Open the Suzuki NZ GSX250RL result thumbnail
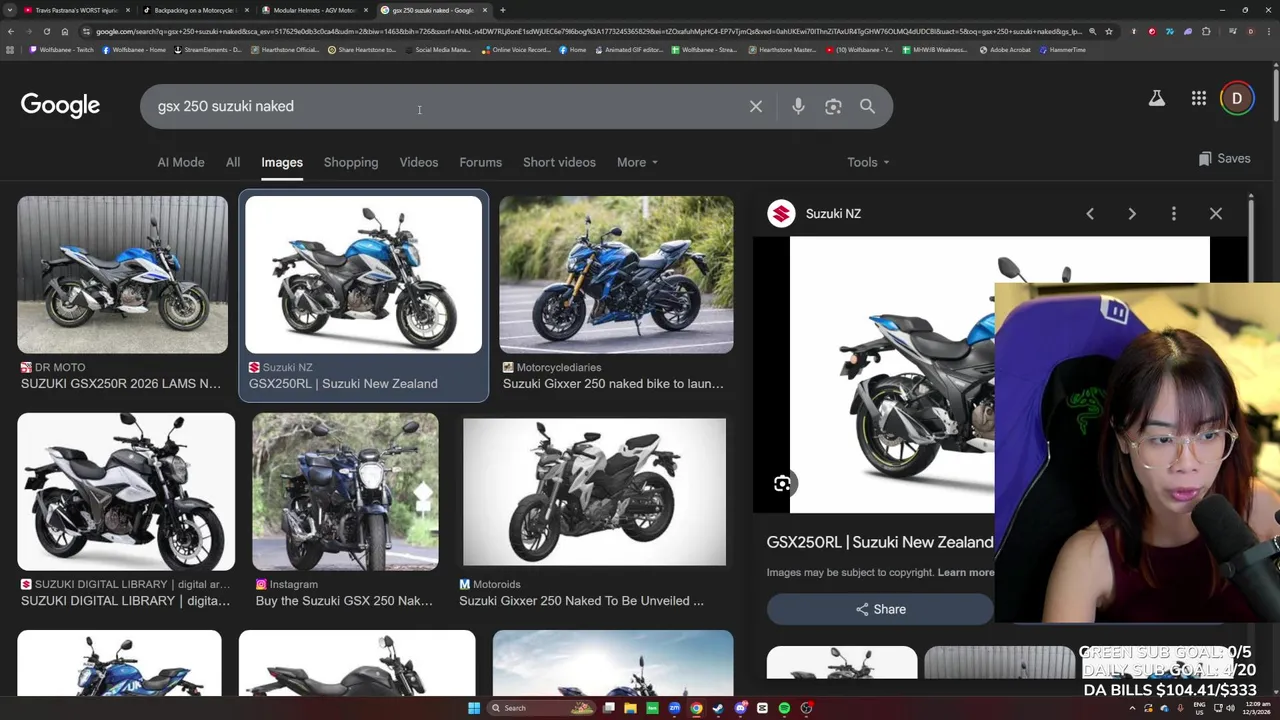The image size is (1280, 720). pos(363,275)
